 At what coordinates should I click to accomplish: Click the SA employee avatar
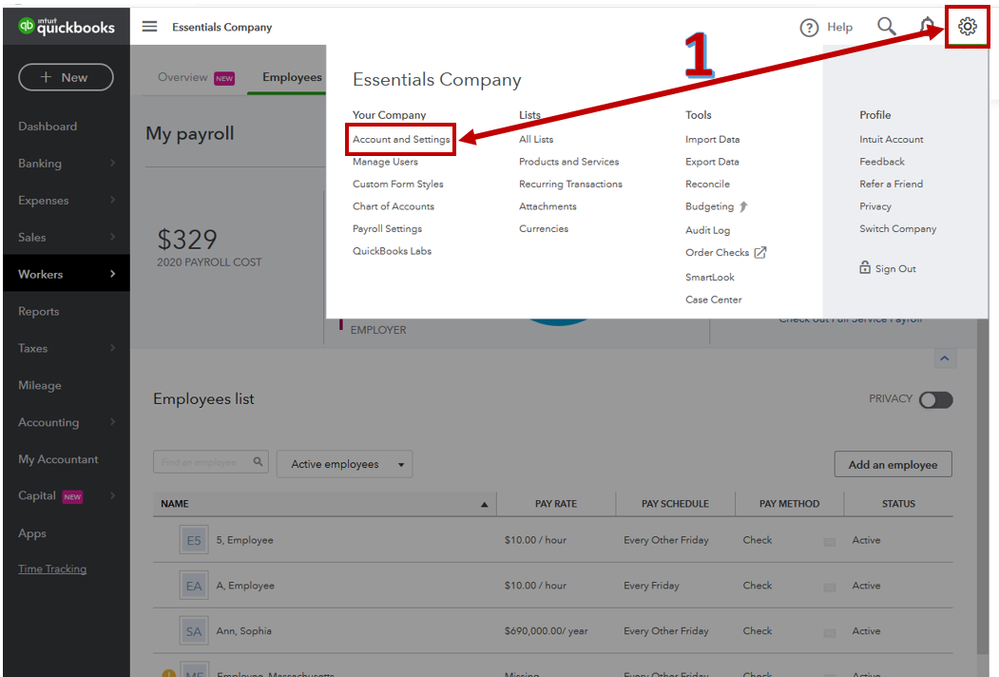click(194, 631)
